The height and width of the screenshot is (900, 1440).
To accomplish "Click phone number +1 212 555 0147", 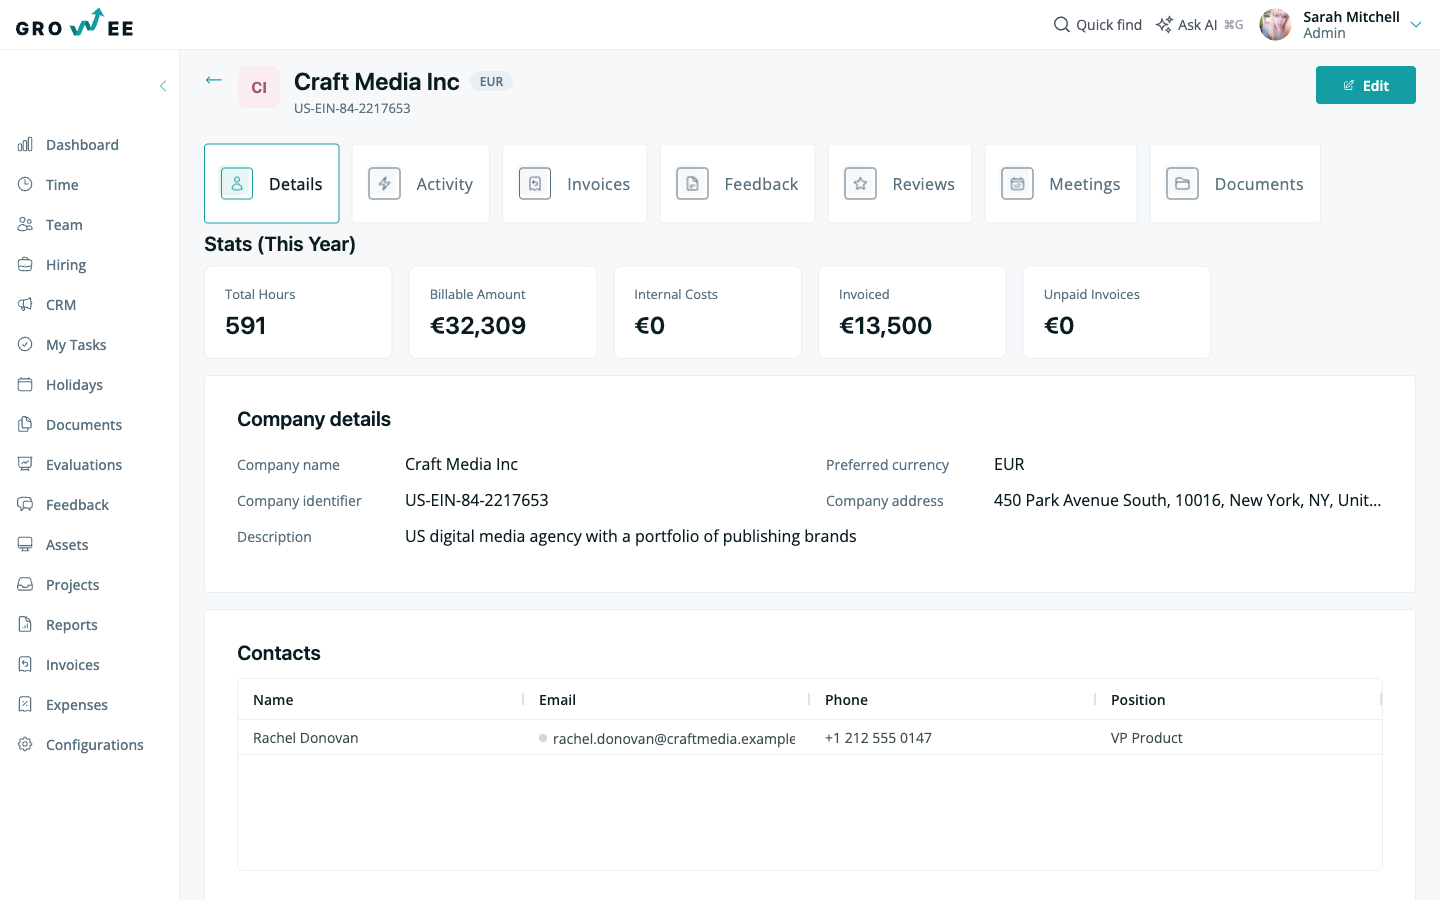I will (878, 738).
